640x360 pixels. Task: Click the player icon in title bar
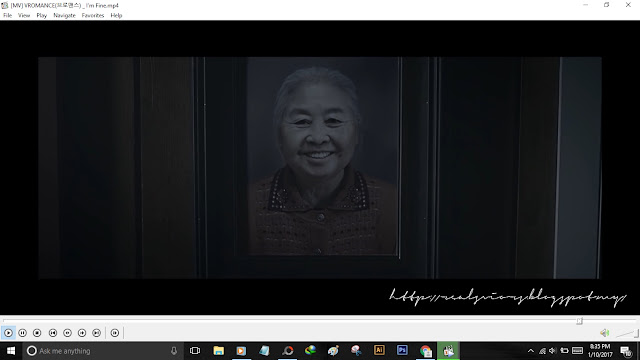click(x=4, y=5)
